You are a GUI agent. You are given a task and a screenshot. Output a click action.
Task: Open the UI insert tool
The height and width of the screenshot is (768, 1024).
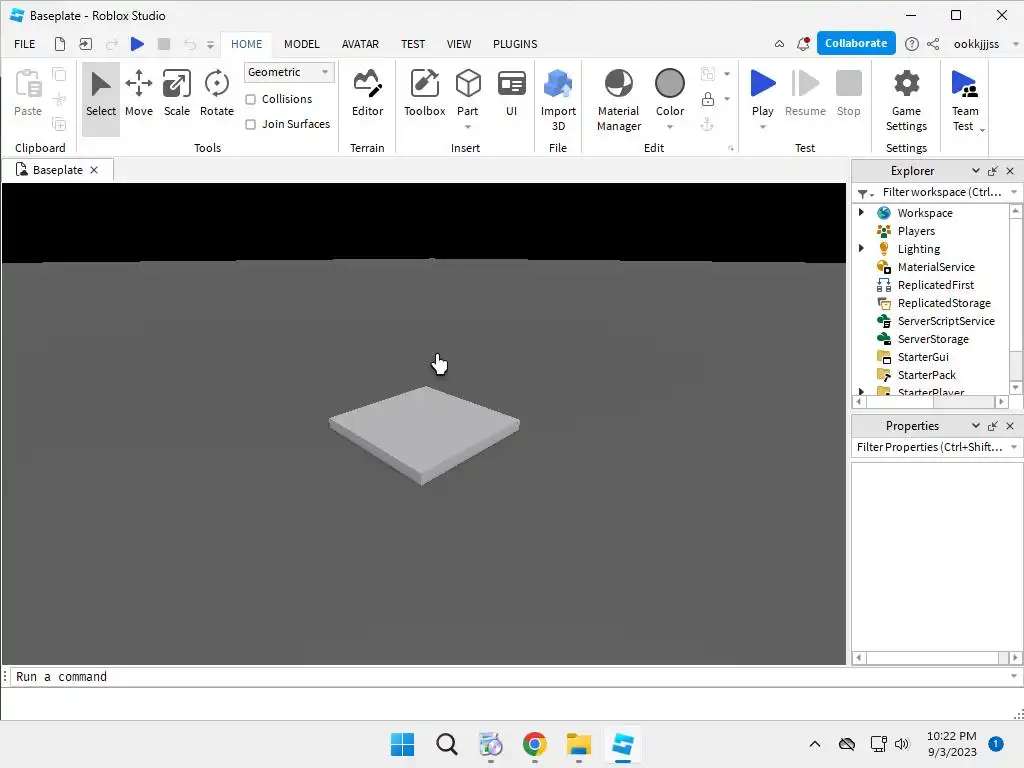(511, 93)
